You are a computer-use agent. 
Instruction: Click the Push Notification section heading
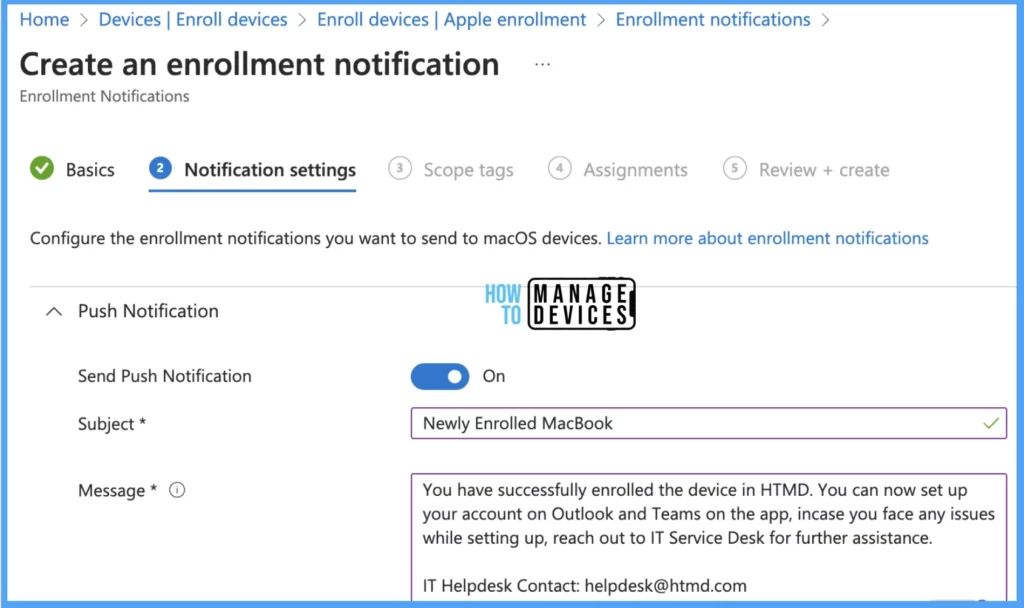click(148, 311)
